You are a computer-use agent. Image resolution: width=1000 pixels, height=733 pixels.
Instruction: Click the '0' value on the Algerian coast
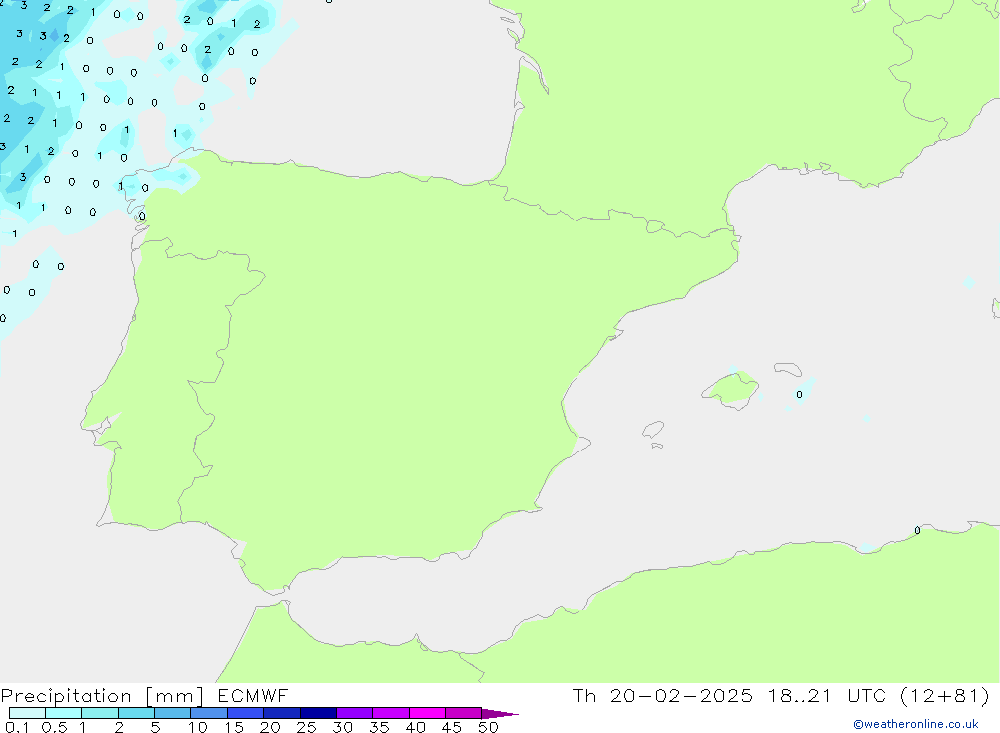coord(917,530)
